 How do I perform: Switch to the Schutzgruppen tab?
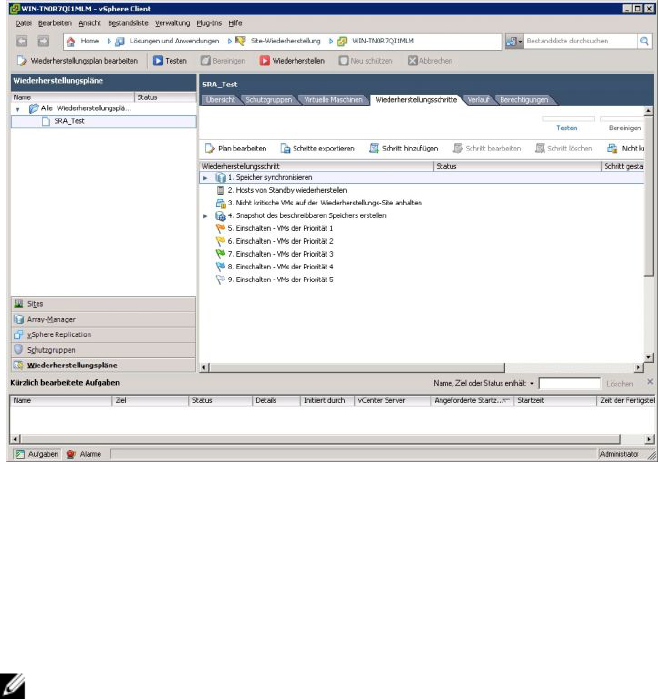coord(269,100)
